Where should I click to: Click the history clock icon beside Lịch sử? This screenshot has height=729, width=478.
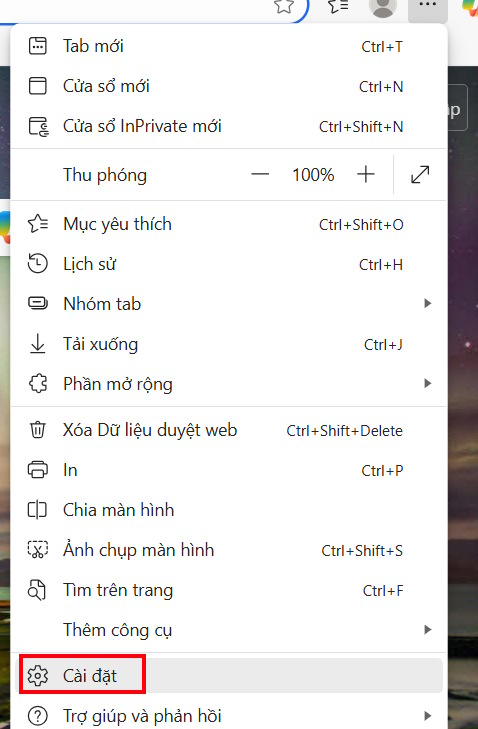[x=38, y=264]
